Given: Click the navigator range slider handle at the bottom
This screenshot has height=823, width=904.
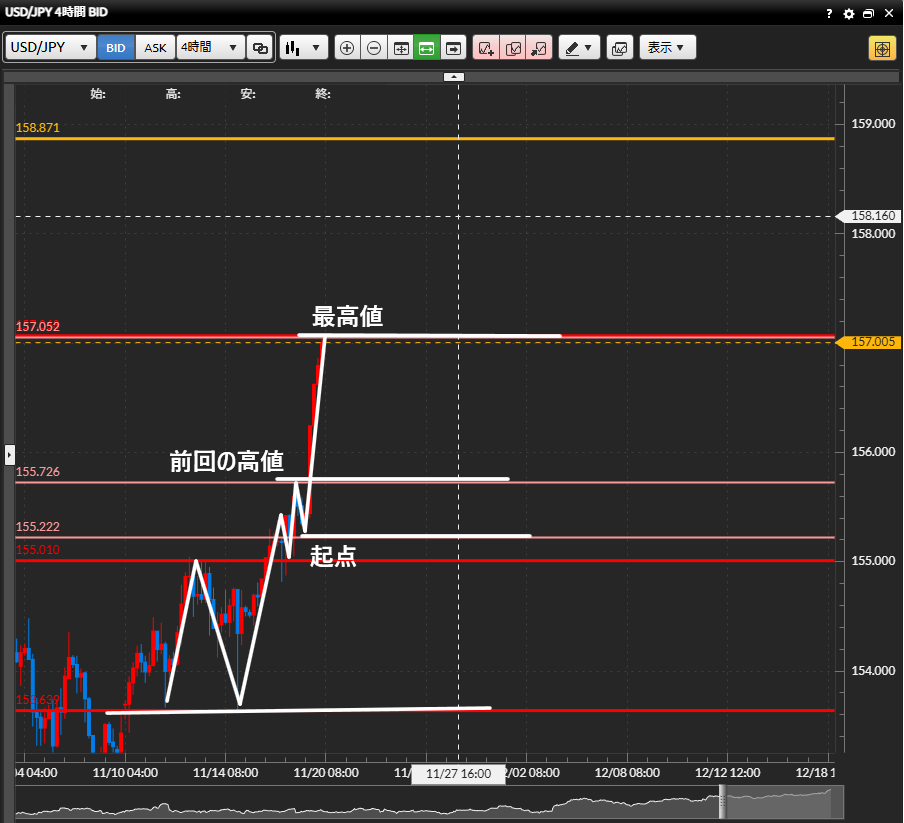Looking at the screenshot, I should point(720,802).
